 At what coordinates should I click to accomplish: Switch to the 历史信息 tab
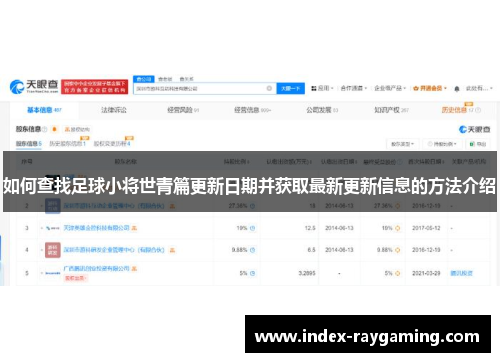[457, 110]
